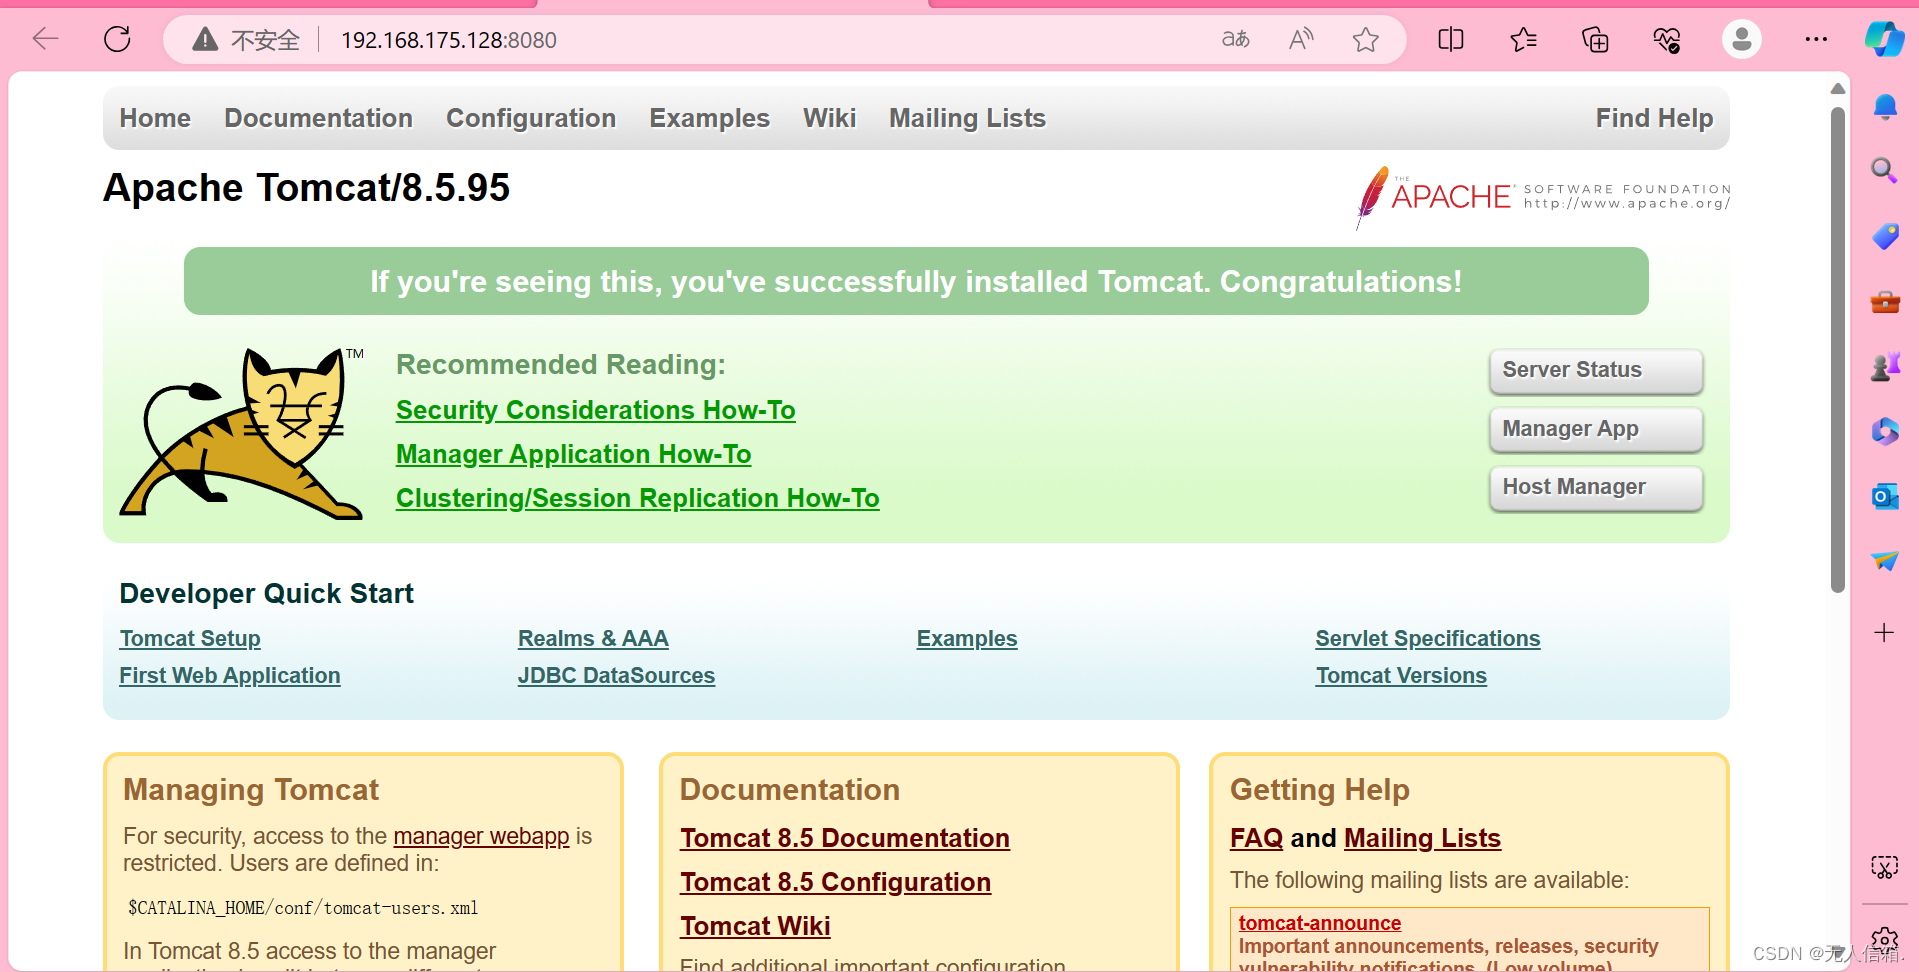The width and height of the screenshot is (1919, 972).
Task: Open the Tomcat Wiki link
Action: pyautogui.click(x=755, y=926)
